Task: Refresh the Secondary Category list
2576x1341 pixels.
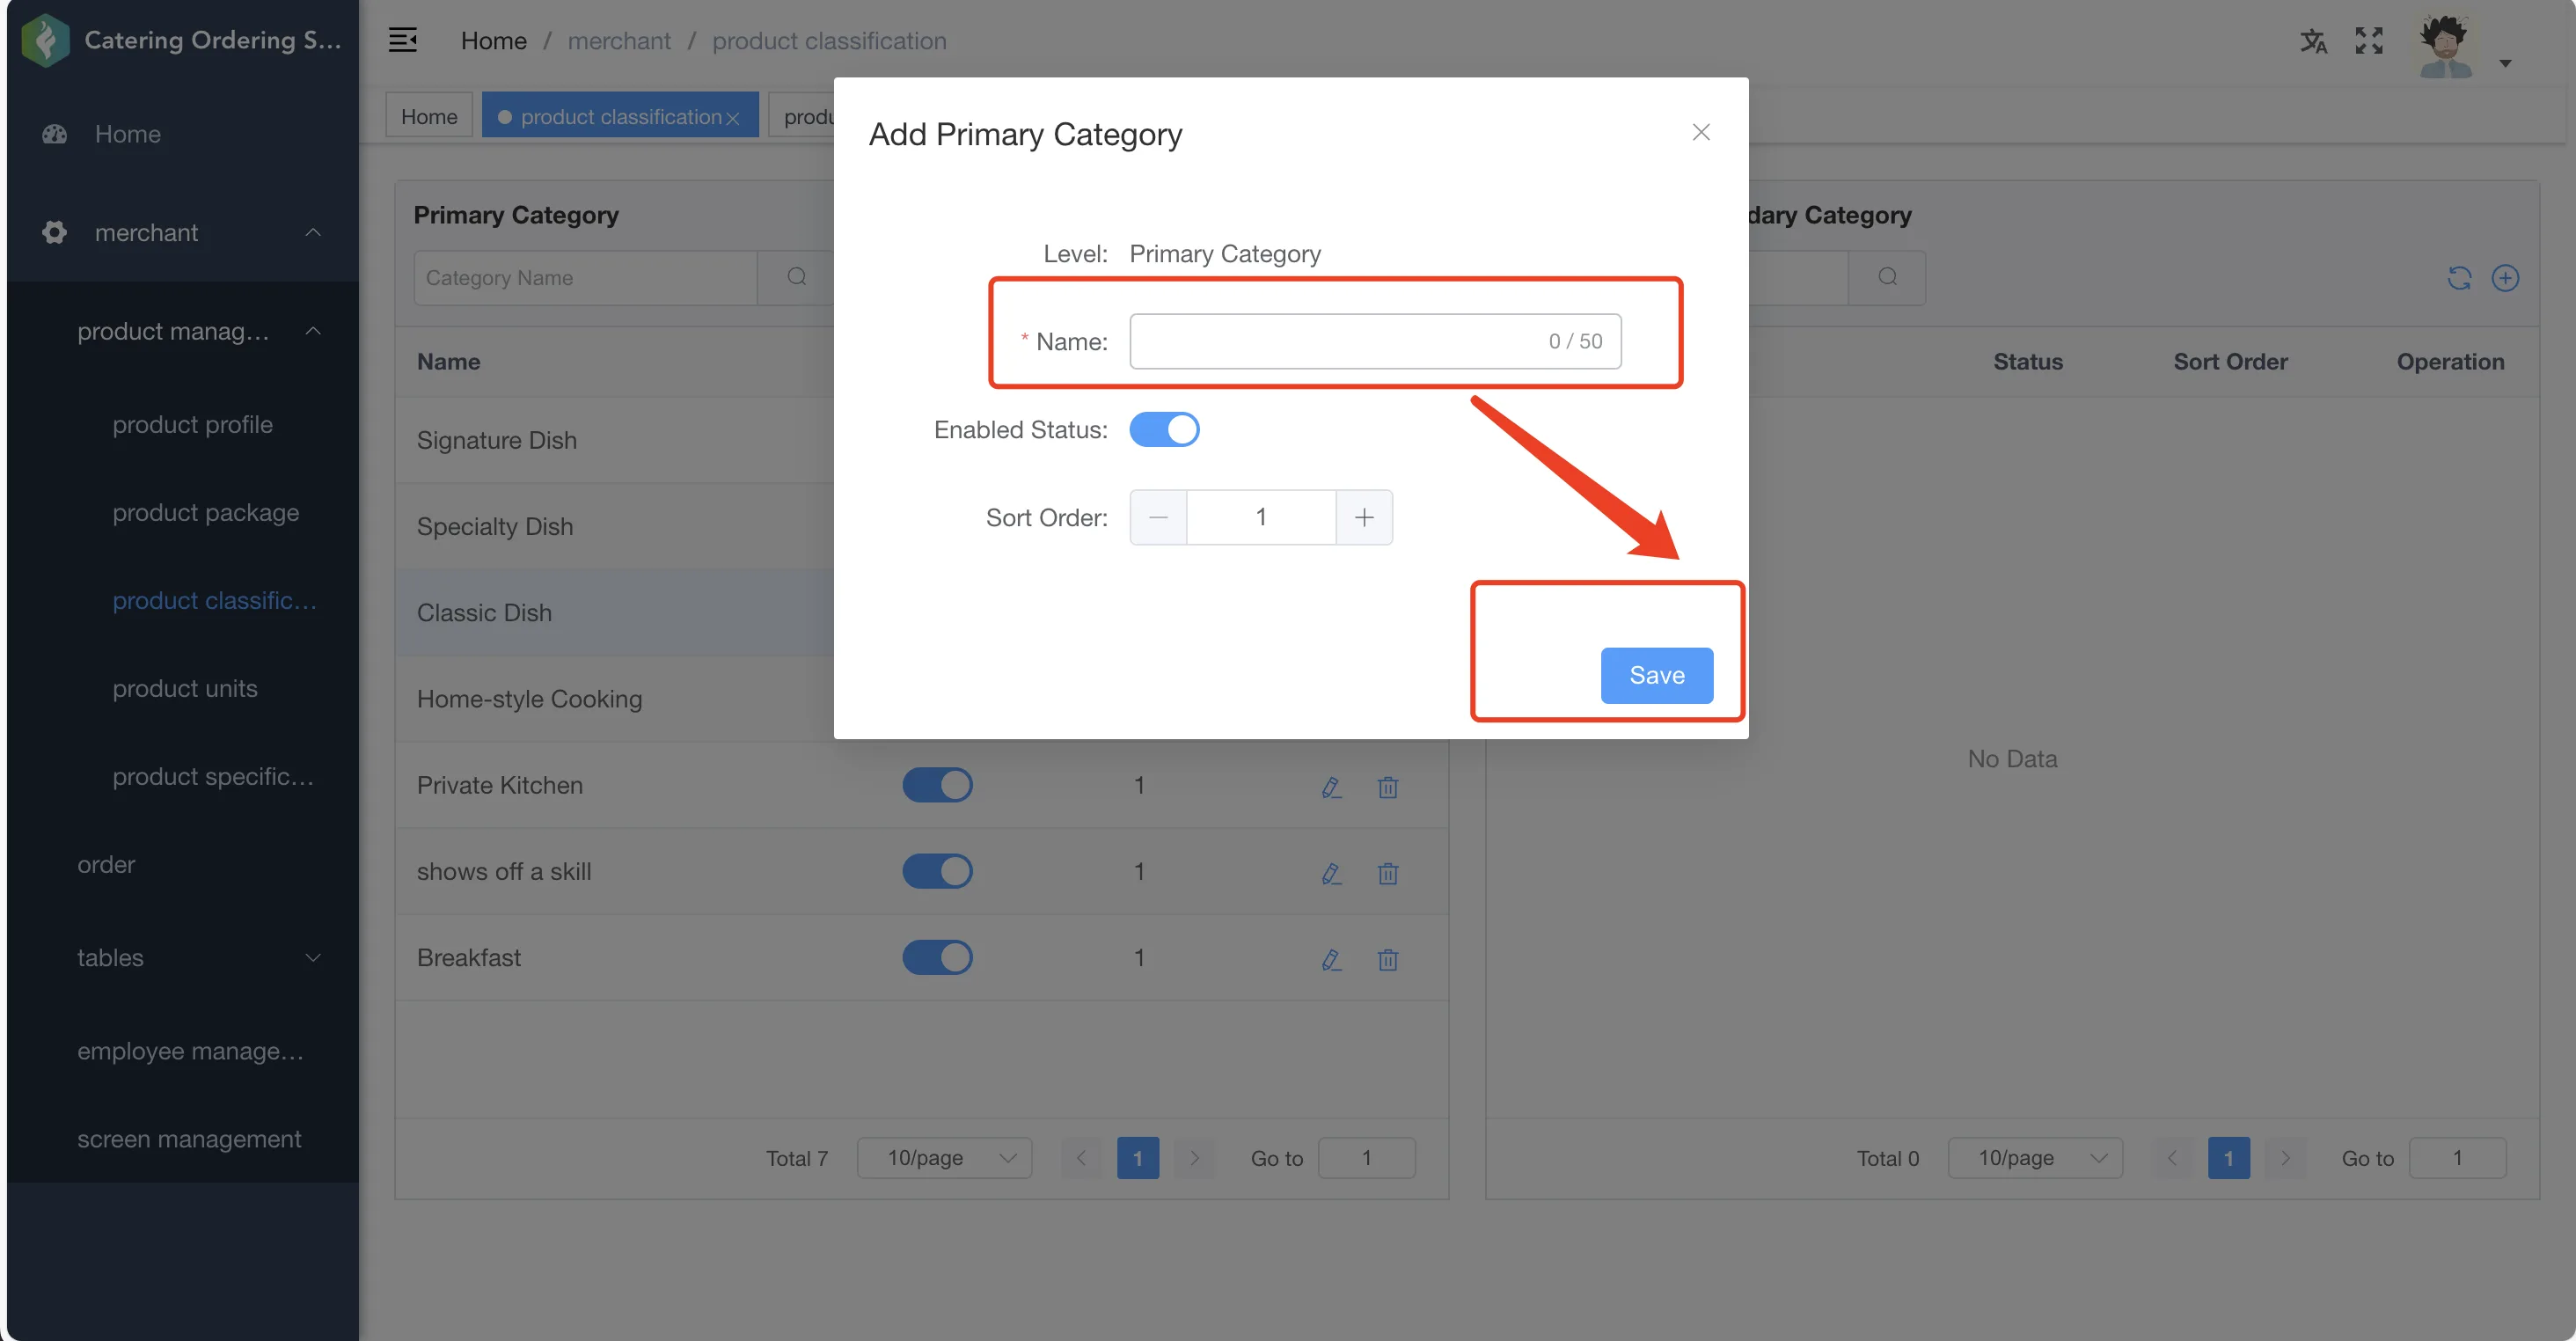Action: click(2459, 278)
